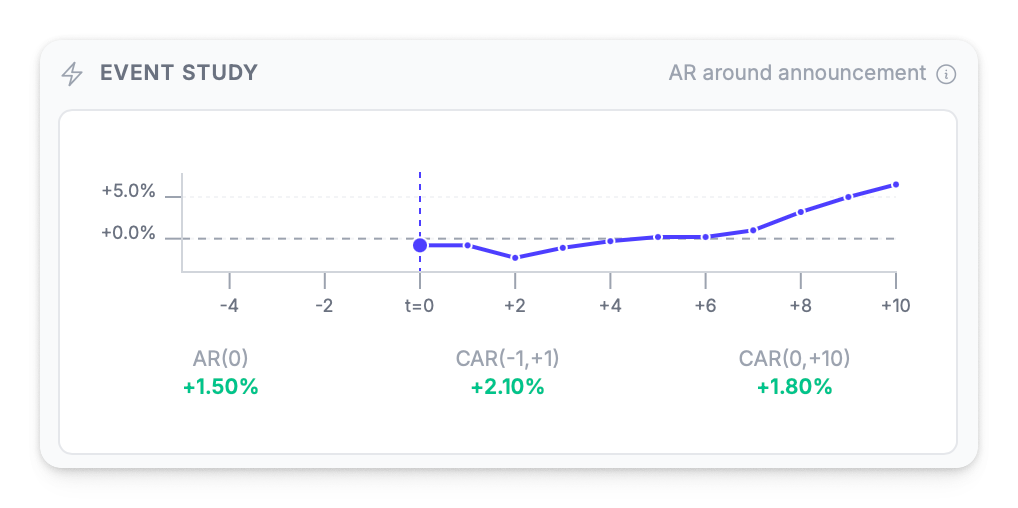Click the vertical dashed announcement line
Image resolution: width=1018 pixels, height=508 pixels.
pyautogui.click(x=420, y=200)
